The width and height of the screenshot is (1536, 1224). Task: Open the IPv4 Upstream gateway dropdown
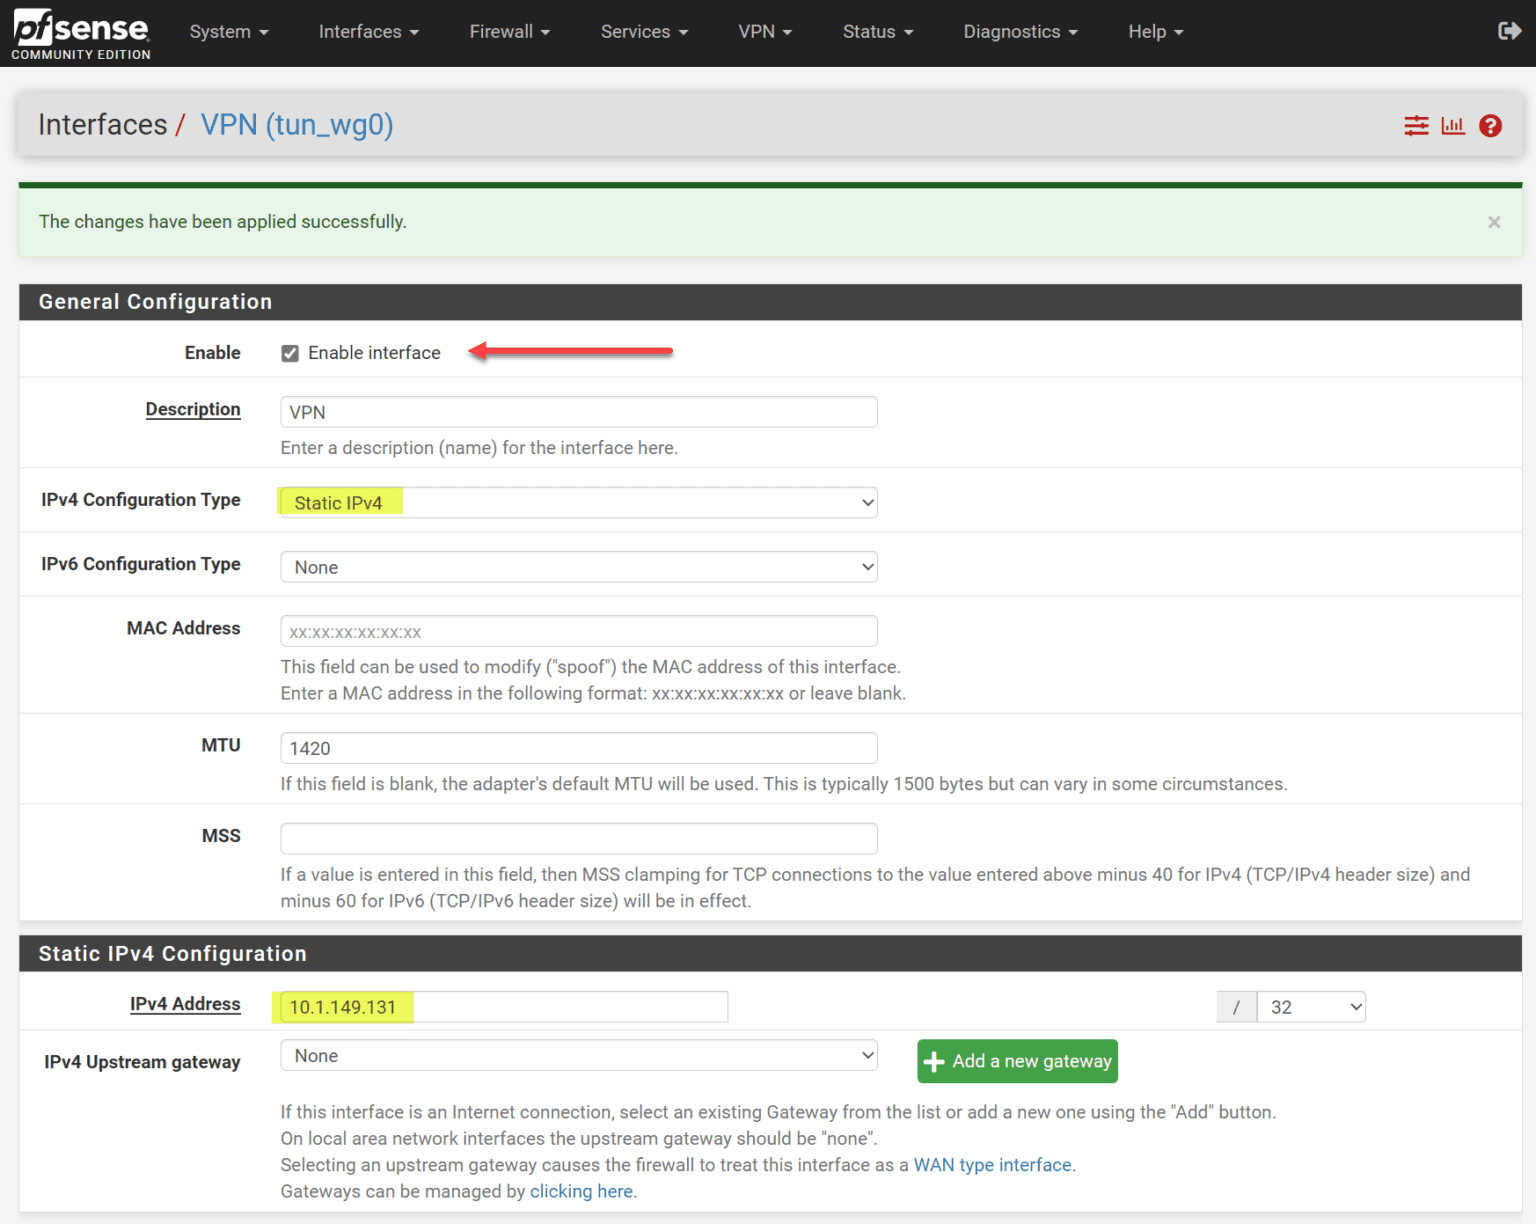pyautogui.click(x=578, y=1055)
